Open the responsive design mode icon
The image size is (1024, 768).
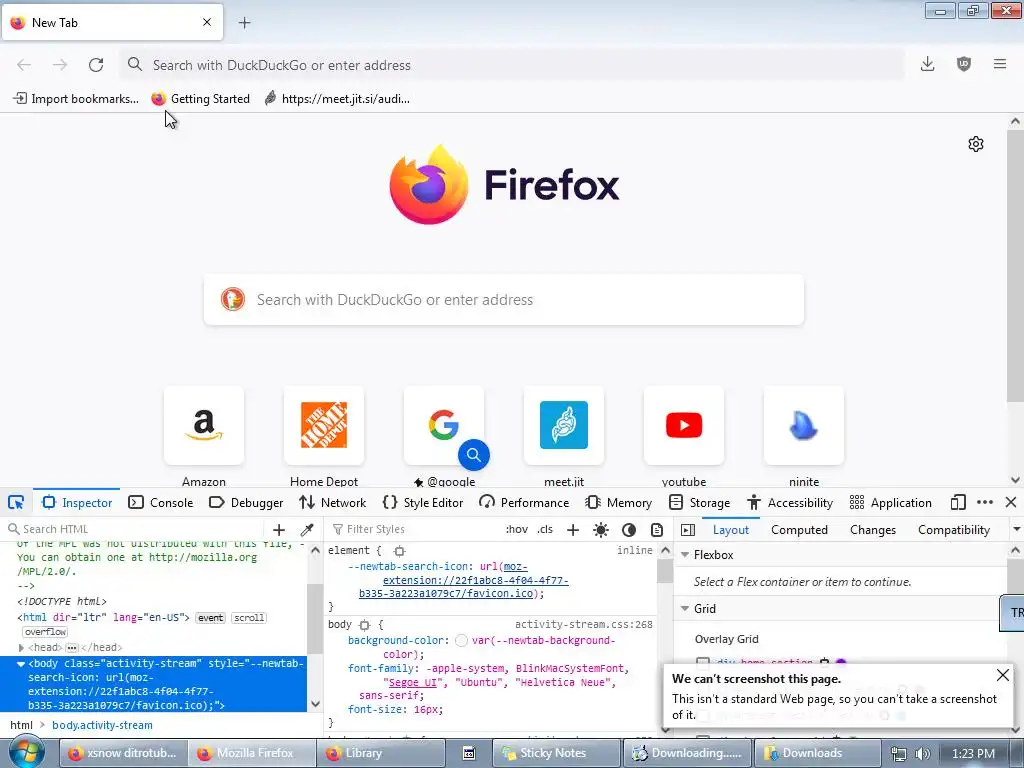coord(957,502)
